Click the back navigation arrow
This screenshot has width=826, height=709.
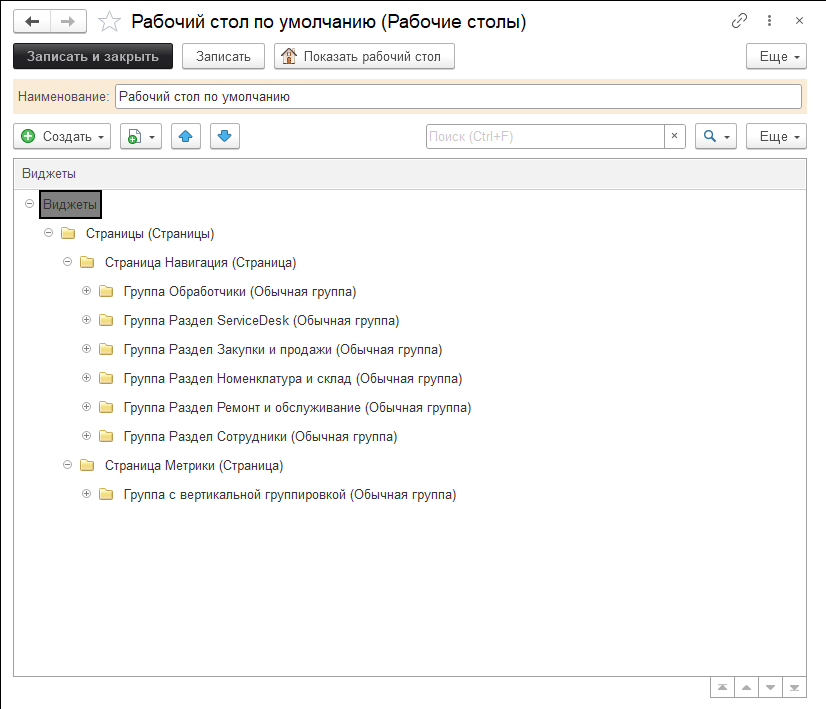click(32, 21)
